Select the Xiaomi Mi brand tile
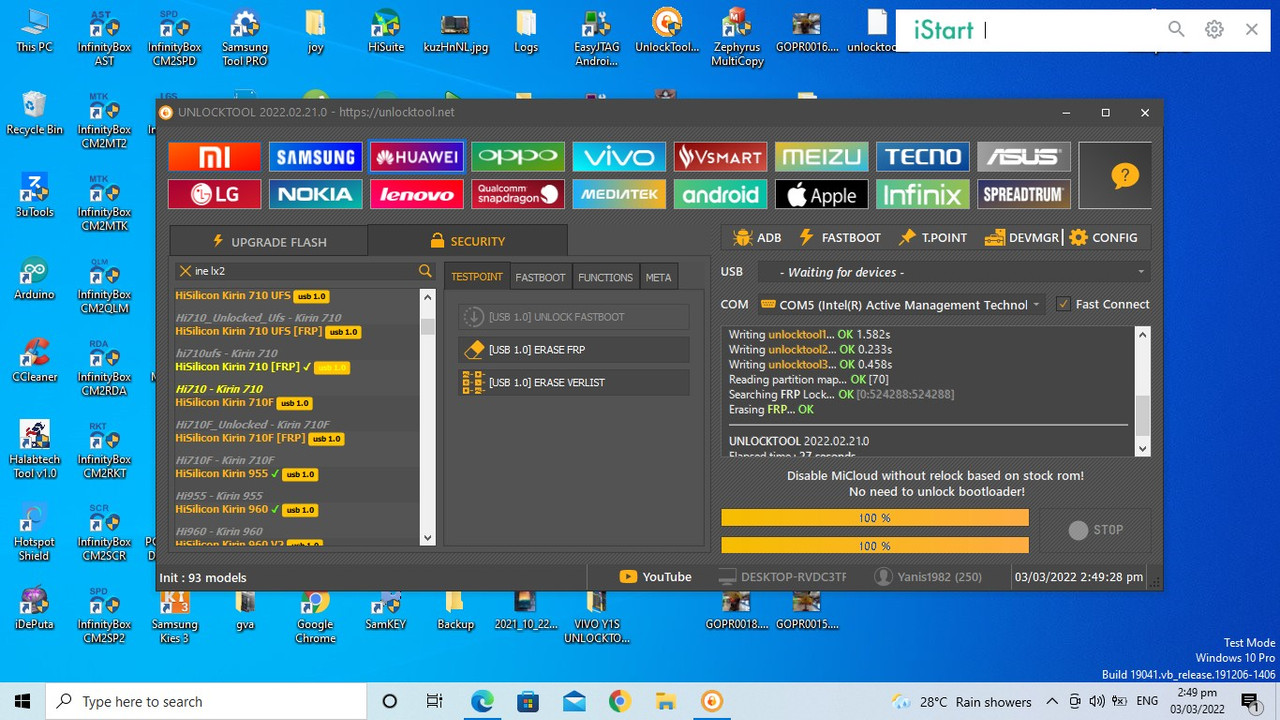The width and height of the screenshot is (1280, 720). 214,156
